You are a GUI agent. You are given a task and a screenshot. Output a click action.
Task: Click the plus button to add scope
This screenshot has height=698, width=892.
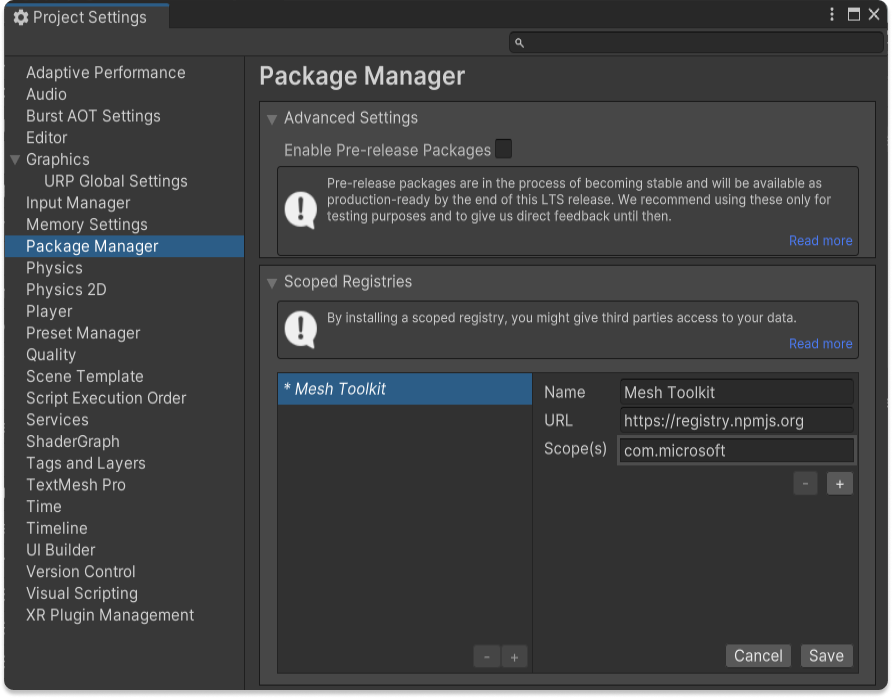tap(839, 484)
